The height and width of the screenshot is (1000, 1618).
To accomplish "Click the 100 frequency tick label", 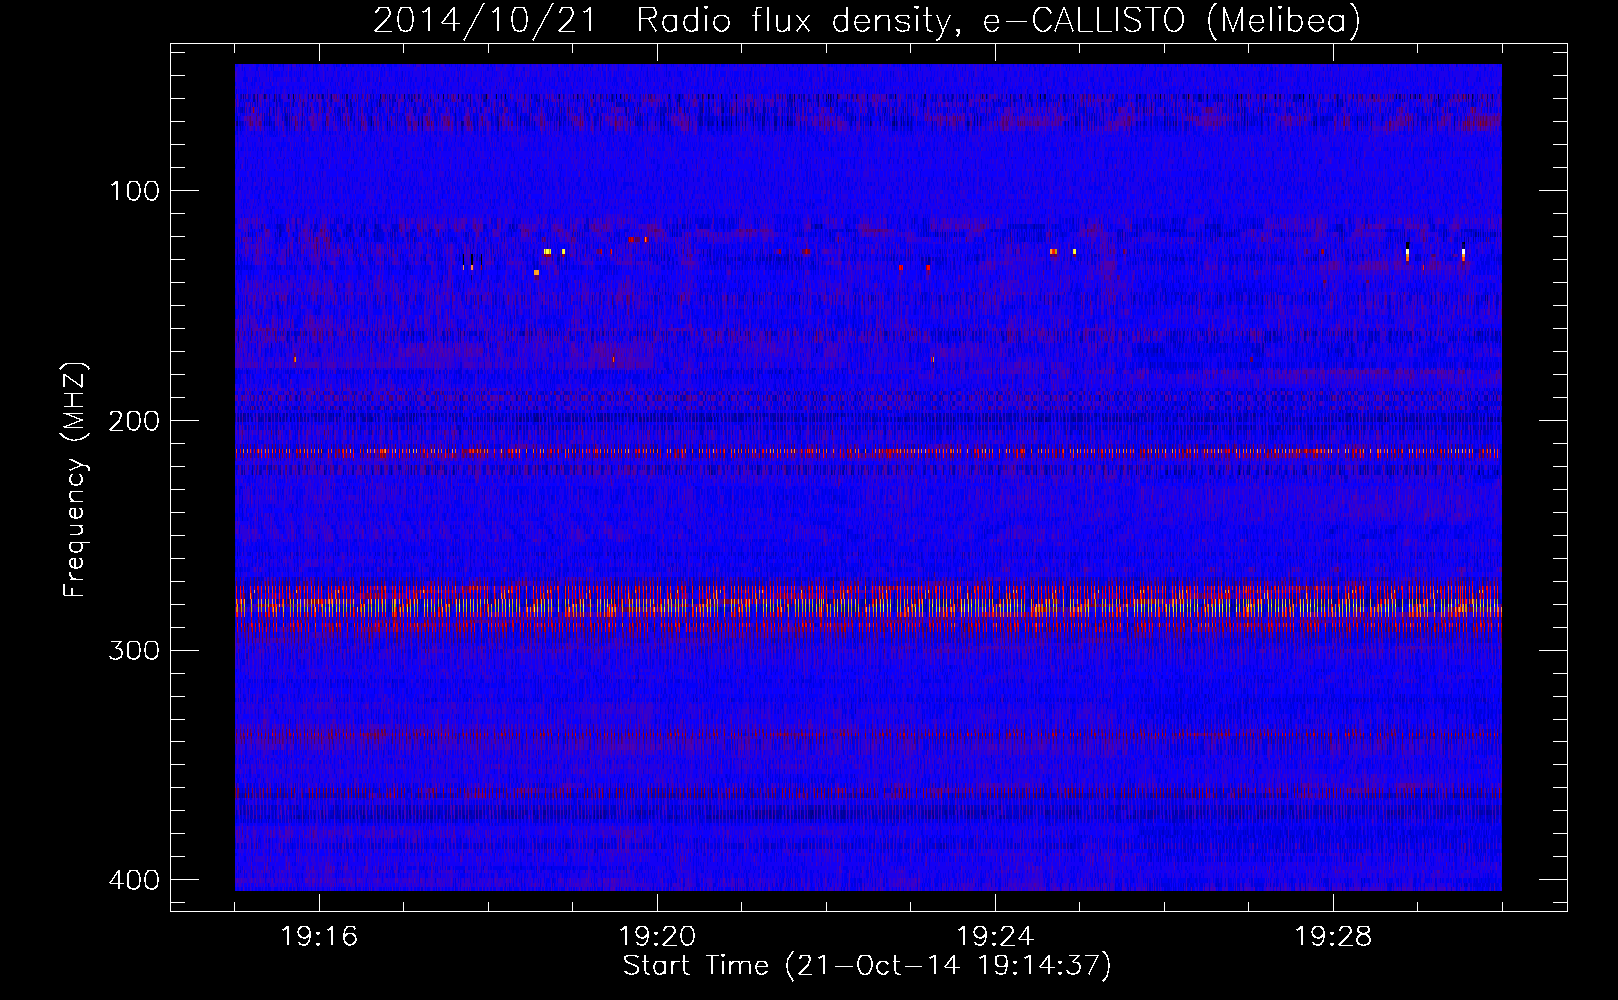I will pos(134,191).
